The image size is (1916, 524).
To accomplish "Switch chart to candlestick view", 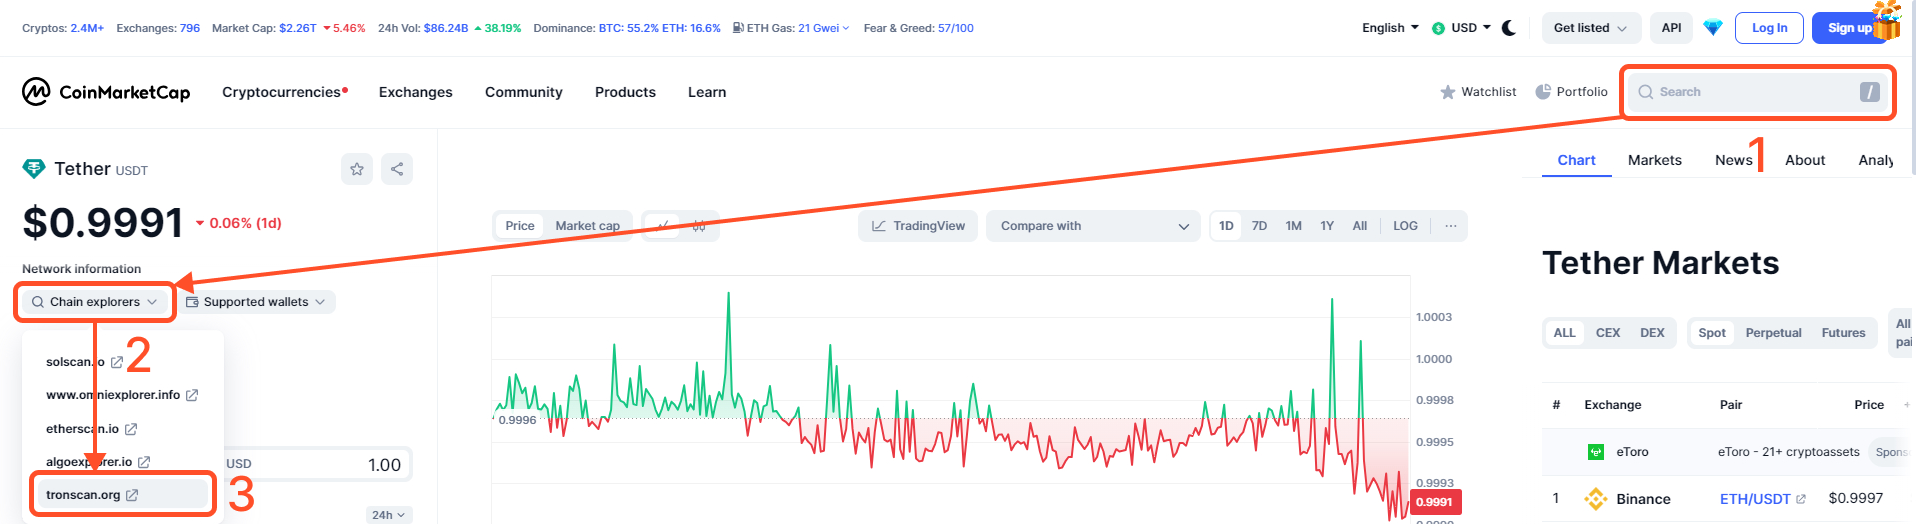I will point(699,226).
